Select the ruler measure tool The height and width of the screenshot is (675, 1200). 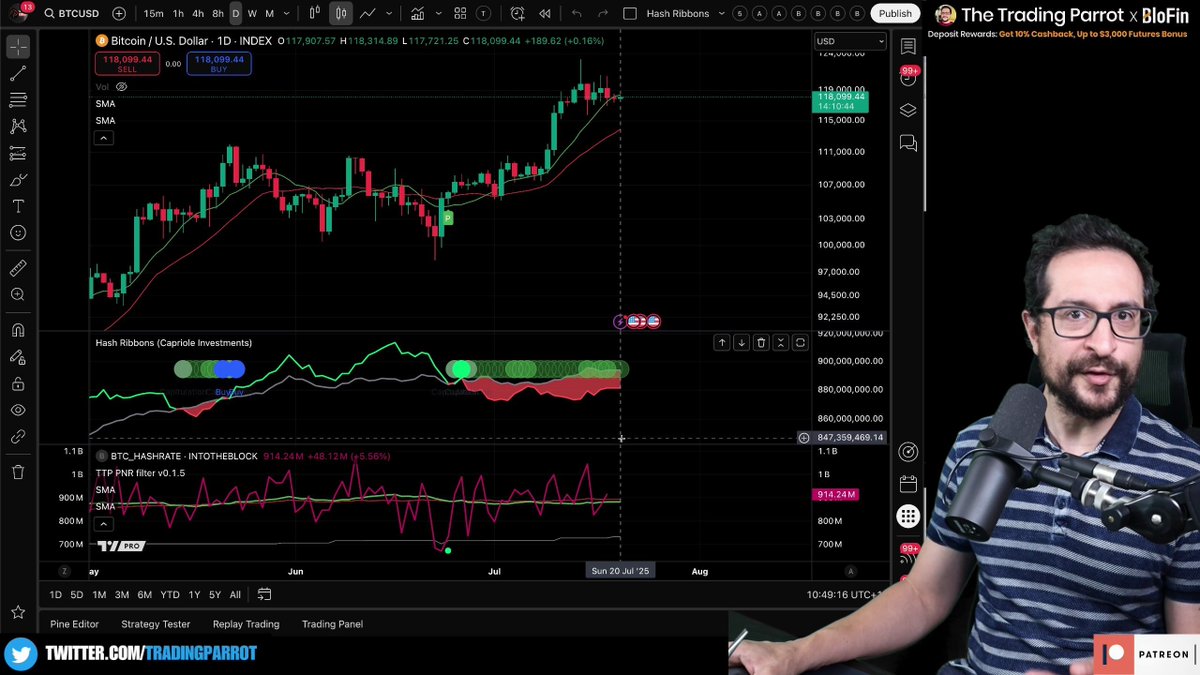[x=18, y=268]
